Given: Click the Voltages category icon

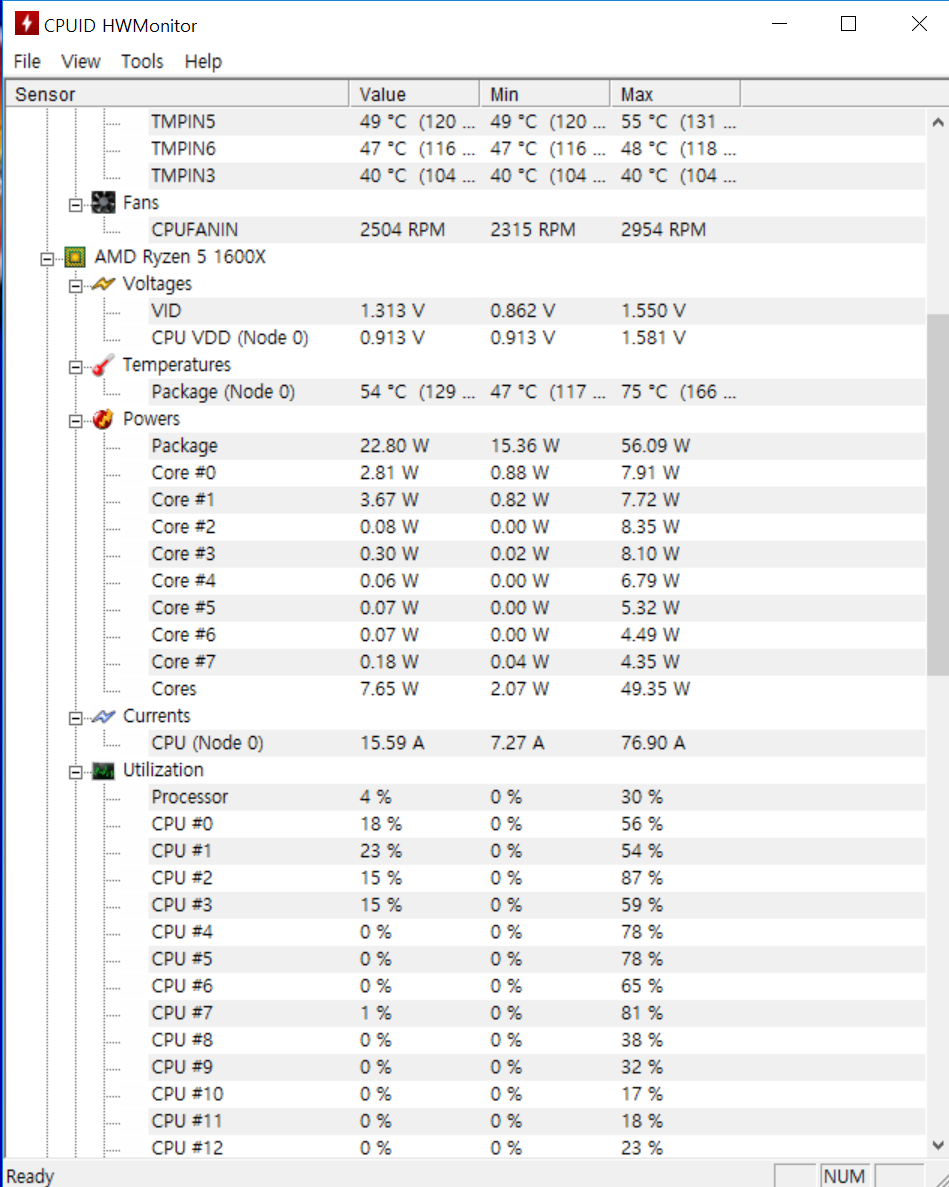Looking at the screenshot, I should [103, 284].
